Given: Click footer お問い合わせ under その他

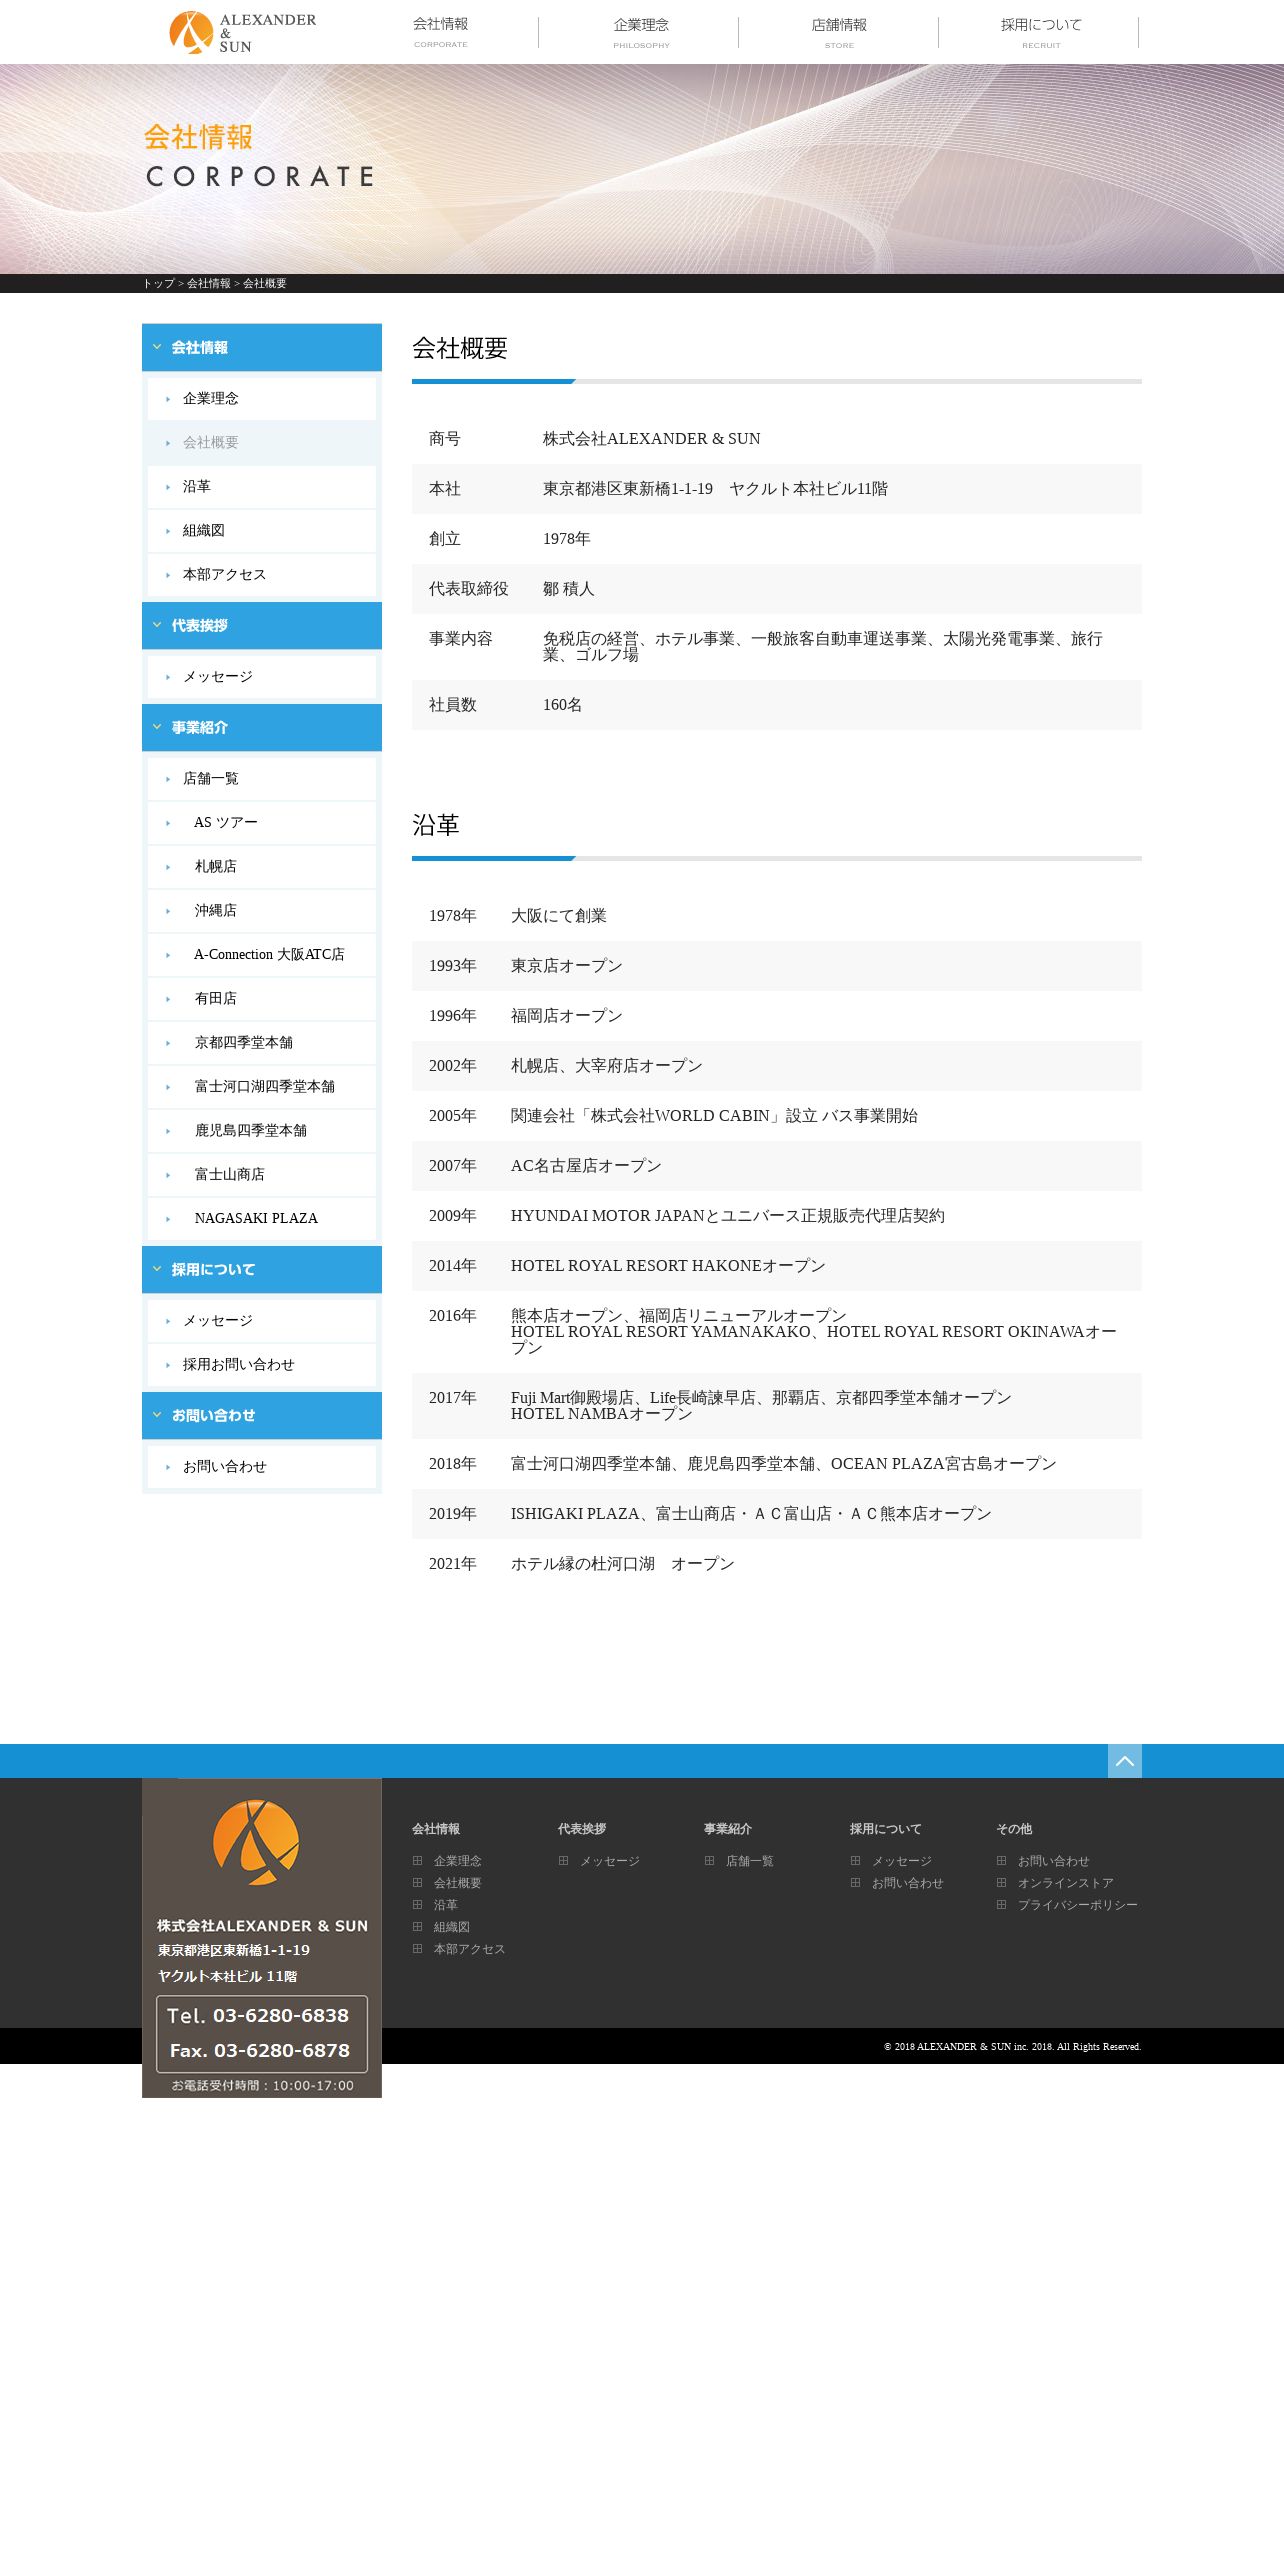Looking at the screenshot, I should point(1053,1861).
